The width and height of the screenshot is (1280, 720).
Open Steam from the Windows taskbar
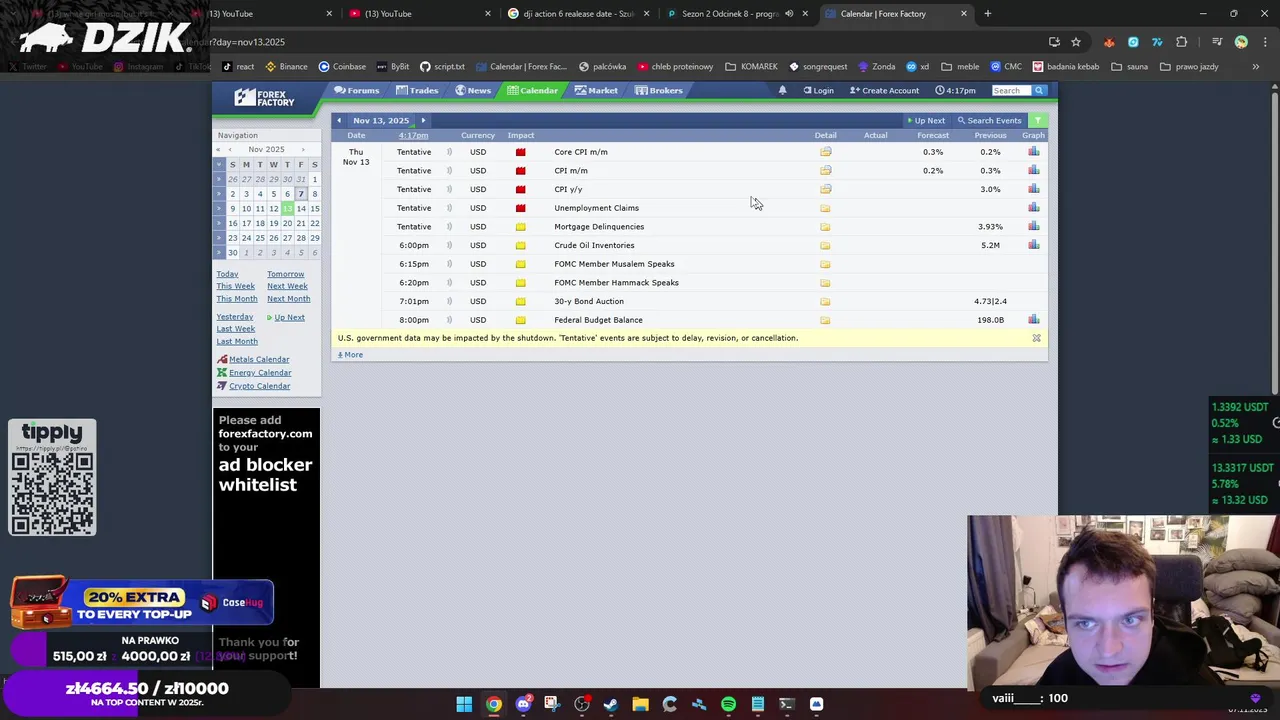click(x=611, y=704)
